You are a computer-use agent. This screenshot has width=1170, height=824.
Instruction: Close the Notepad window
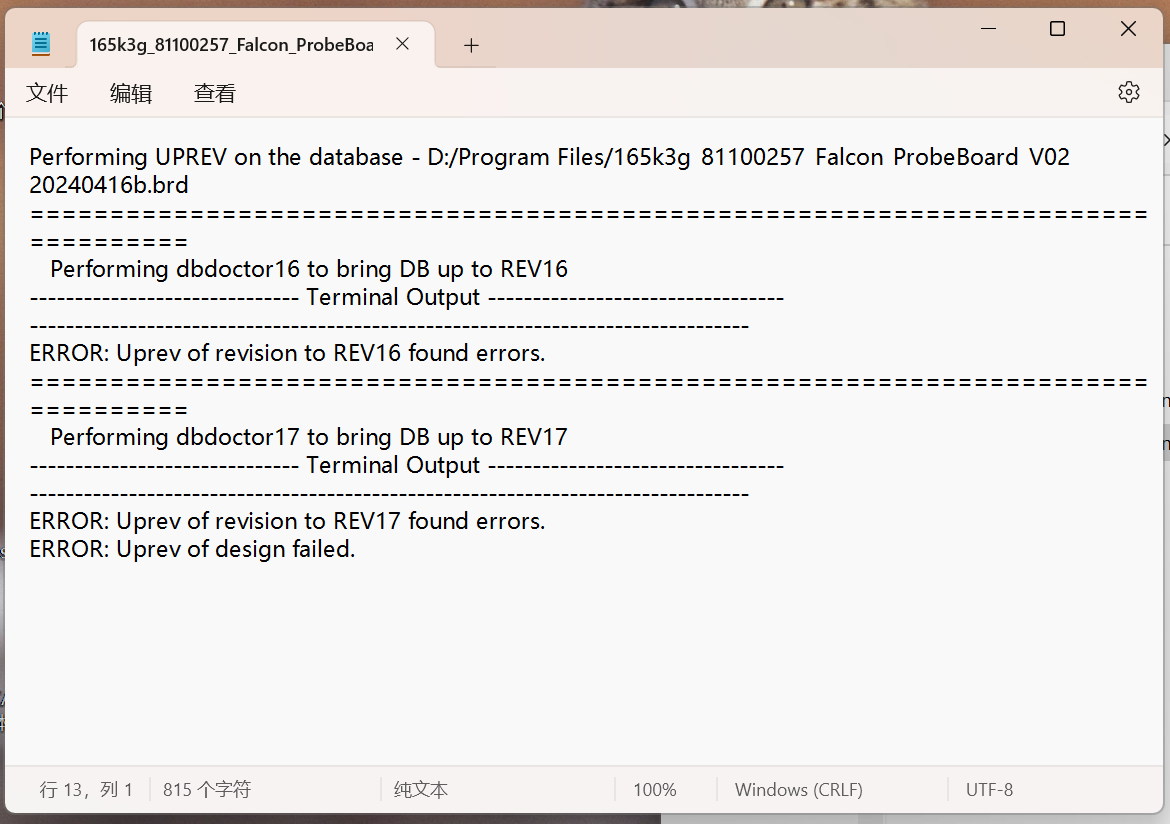1128,28
